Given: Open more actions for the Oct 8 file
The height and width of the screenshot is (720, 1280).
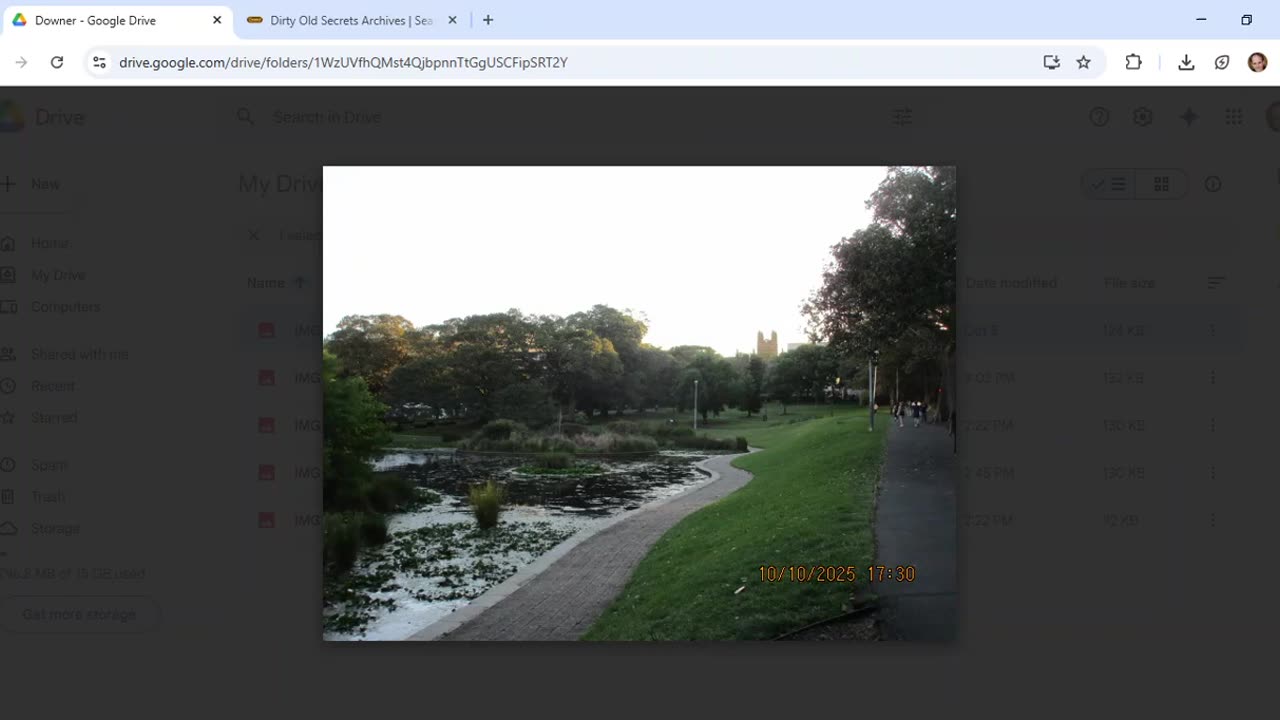Looking at the screenshot, I should tap(1212, 330).
